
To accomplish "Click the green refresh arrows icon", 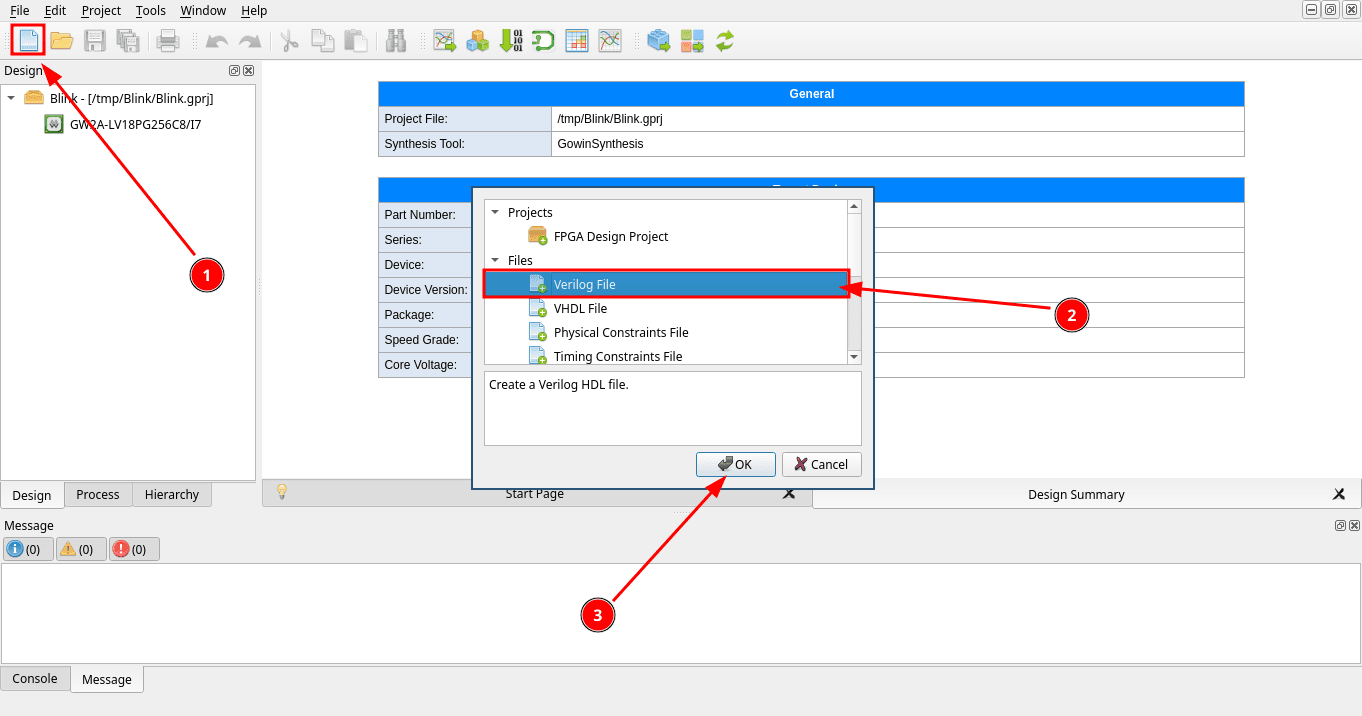I will click(725, 40).
